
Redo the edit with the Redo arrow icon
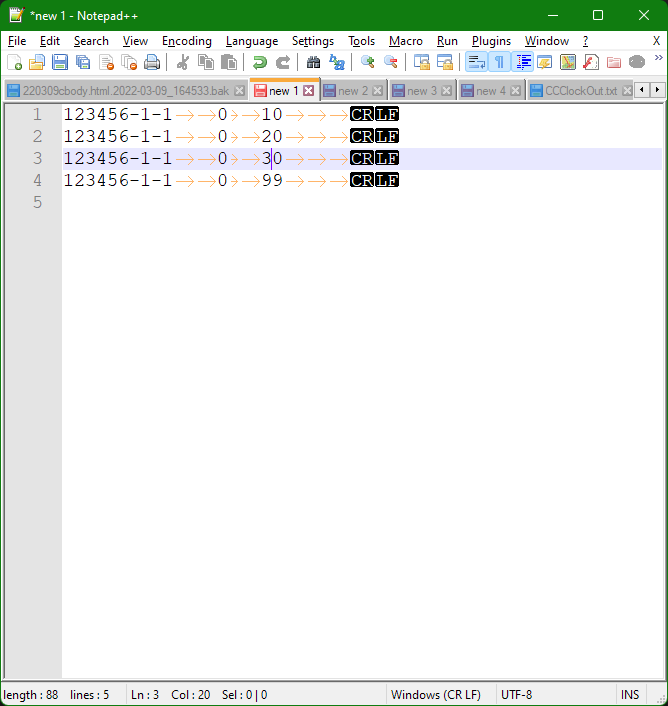pos(283,63)
